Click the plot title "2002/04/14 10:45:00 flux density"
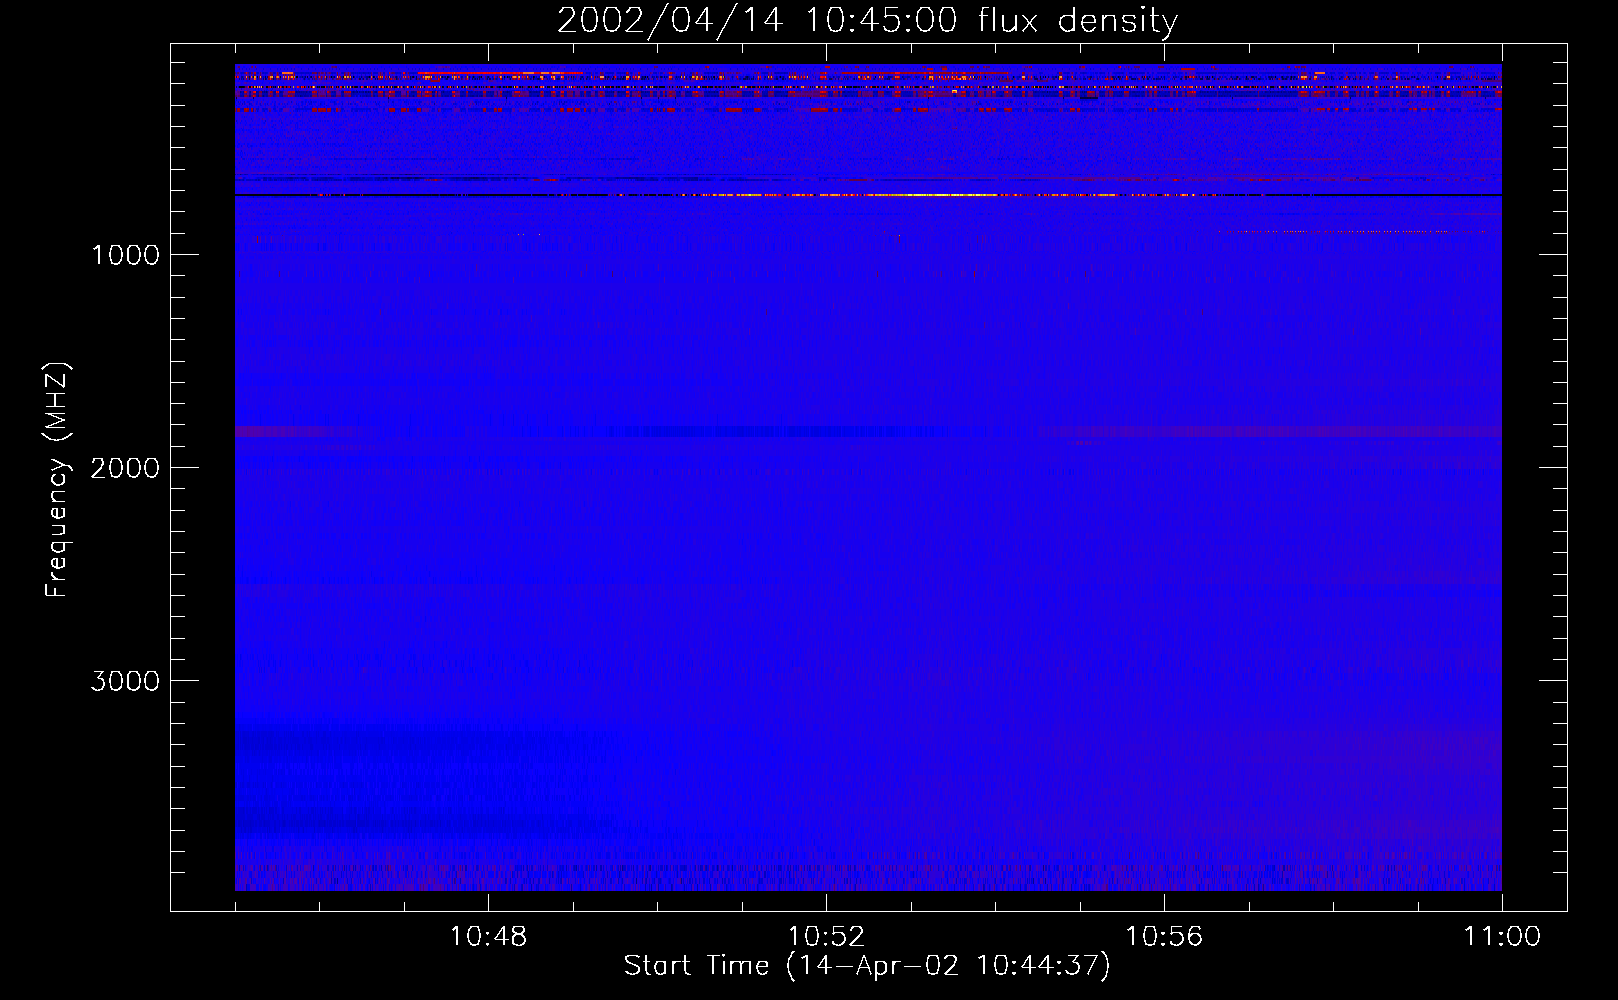This screenshot has width=1618, height=1000. tap(867, 21)
